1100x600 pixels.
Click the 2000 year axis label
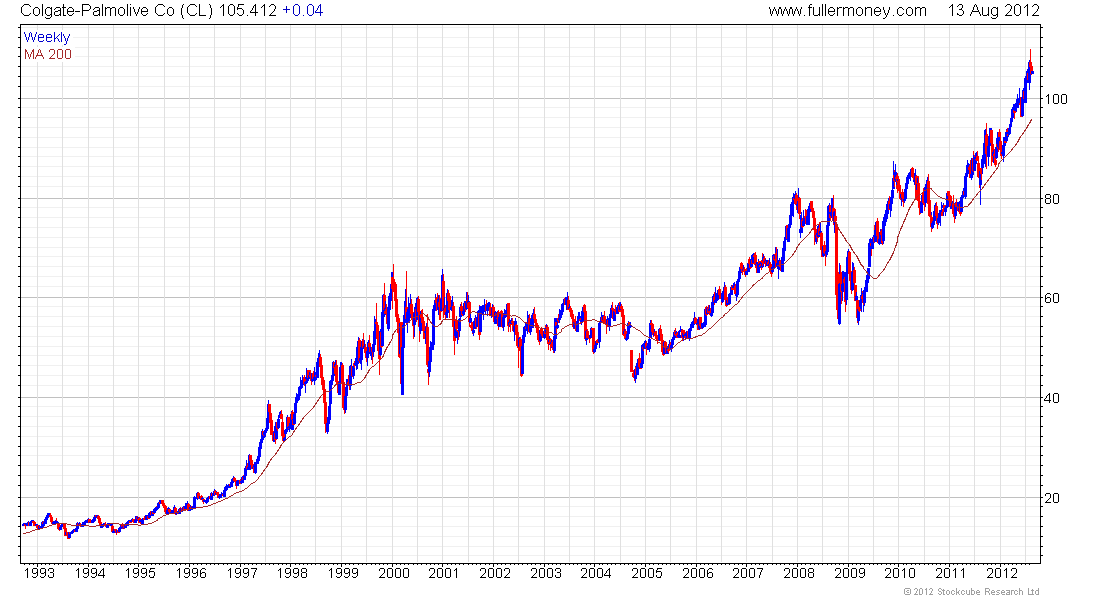(394, 573)
